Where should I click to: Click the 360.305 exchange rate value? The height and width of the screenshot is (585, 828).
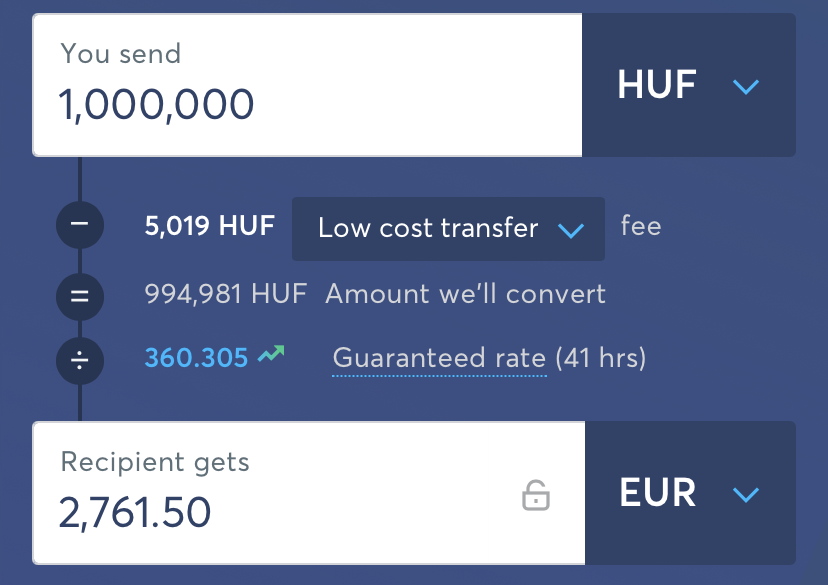tap(196, 358)
